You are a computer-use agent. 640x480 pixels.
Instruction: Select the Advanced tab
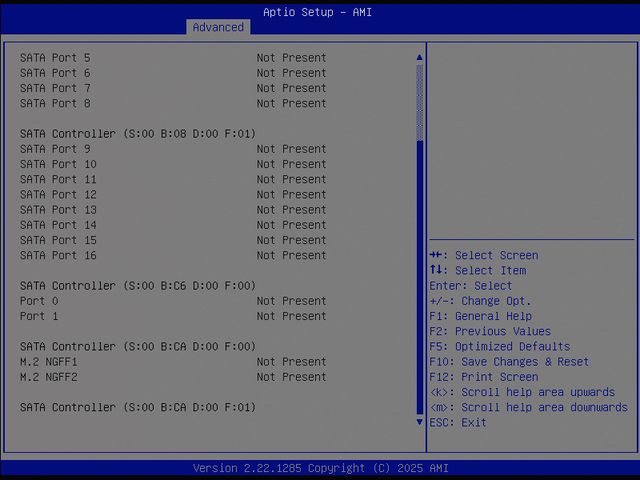tap(218, 27)
